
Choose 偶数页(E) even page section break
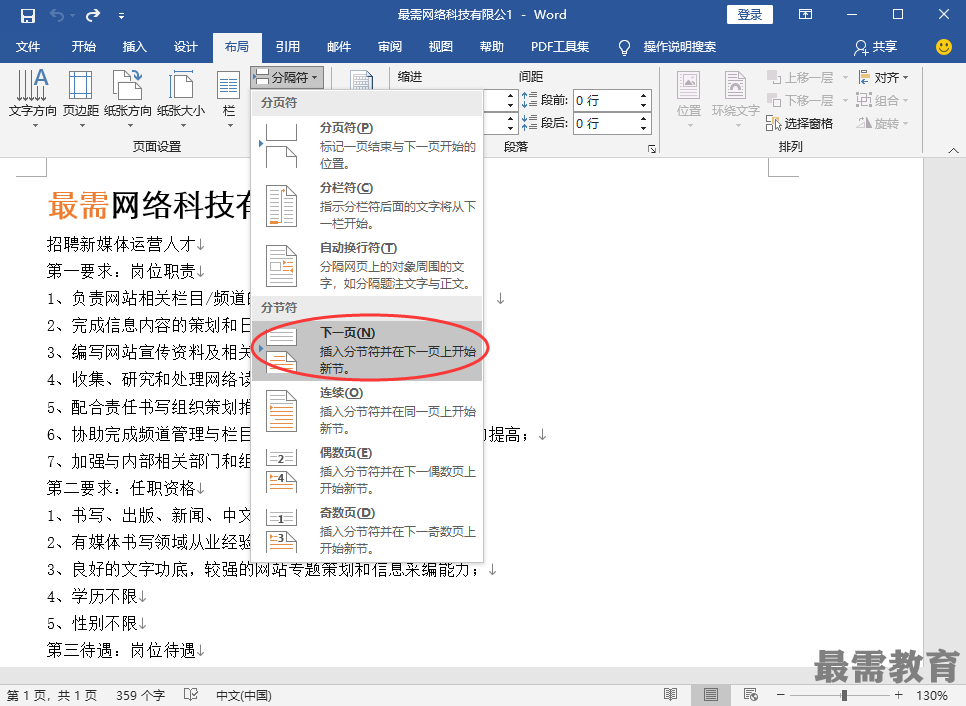[367, 471]
